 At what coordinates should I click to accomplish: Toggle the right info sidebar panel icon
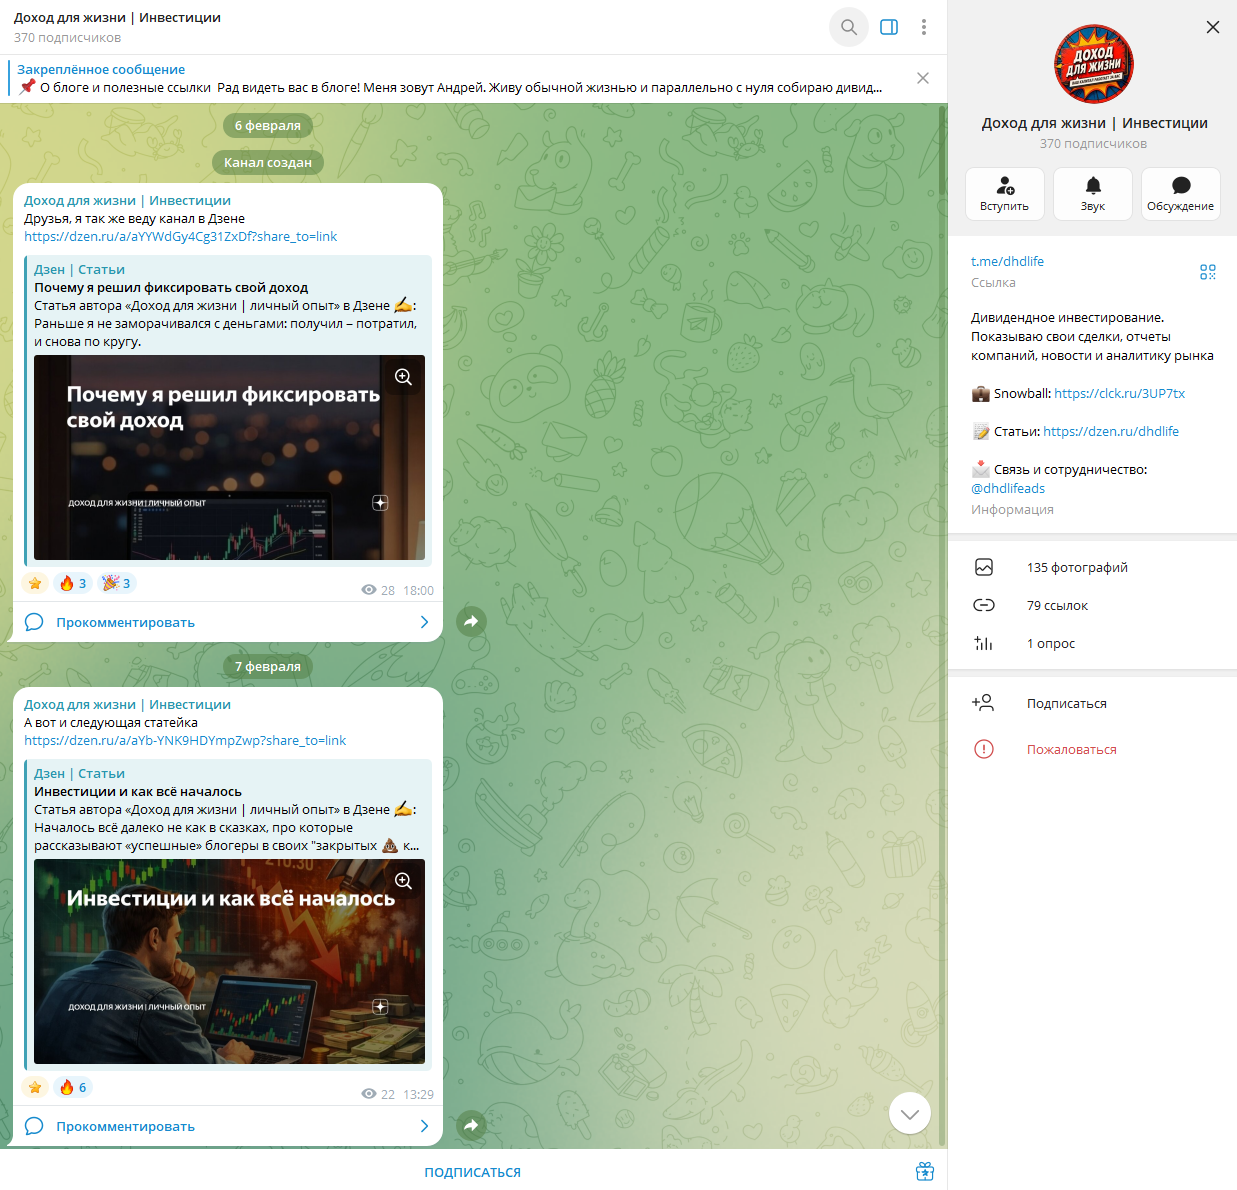point(889,27)
